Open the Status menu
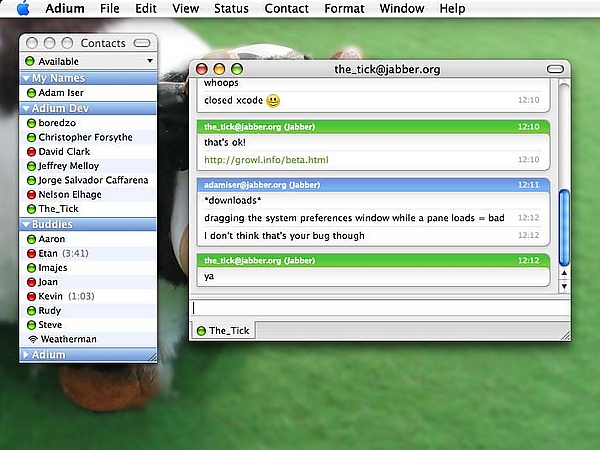The image size is (600, 450). pos(232,9)
